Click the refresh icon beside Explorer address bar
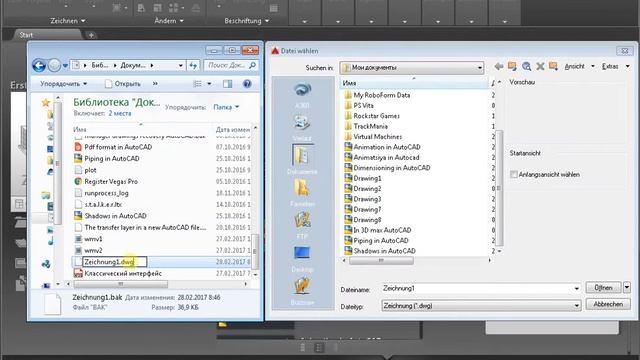Viewport: 640px width, 360px height. (x=193, y=65)
